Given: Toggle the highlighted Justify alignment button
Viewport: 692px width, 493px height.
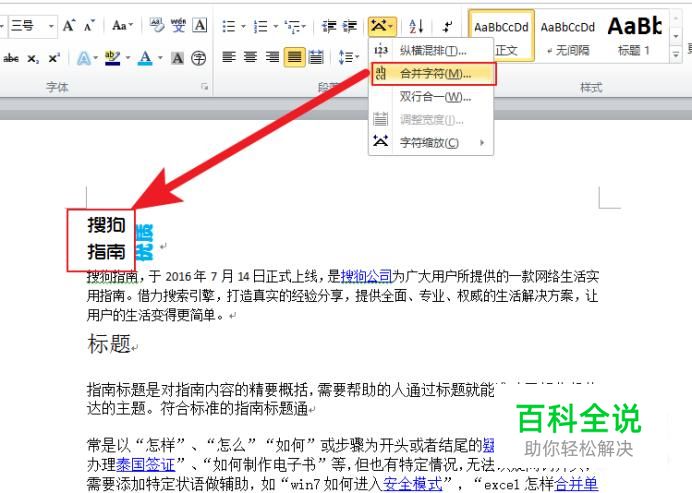Looking at the screenshot, I should (x=294, y=57).
